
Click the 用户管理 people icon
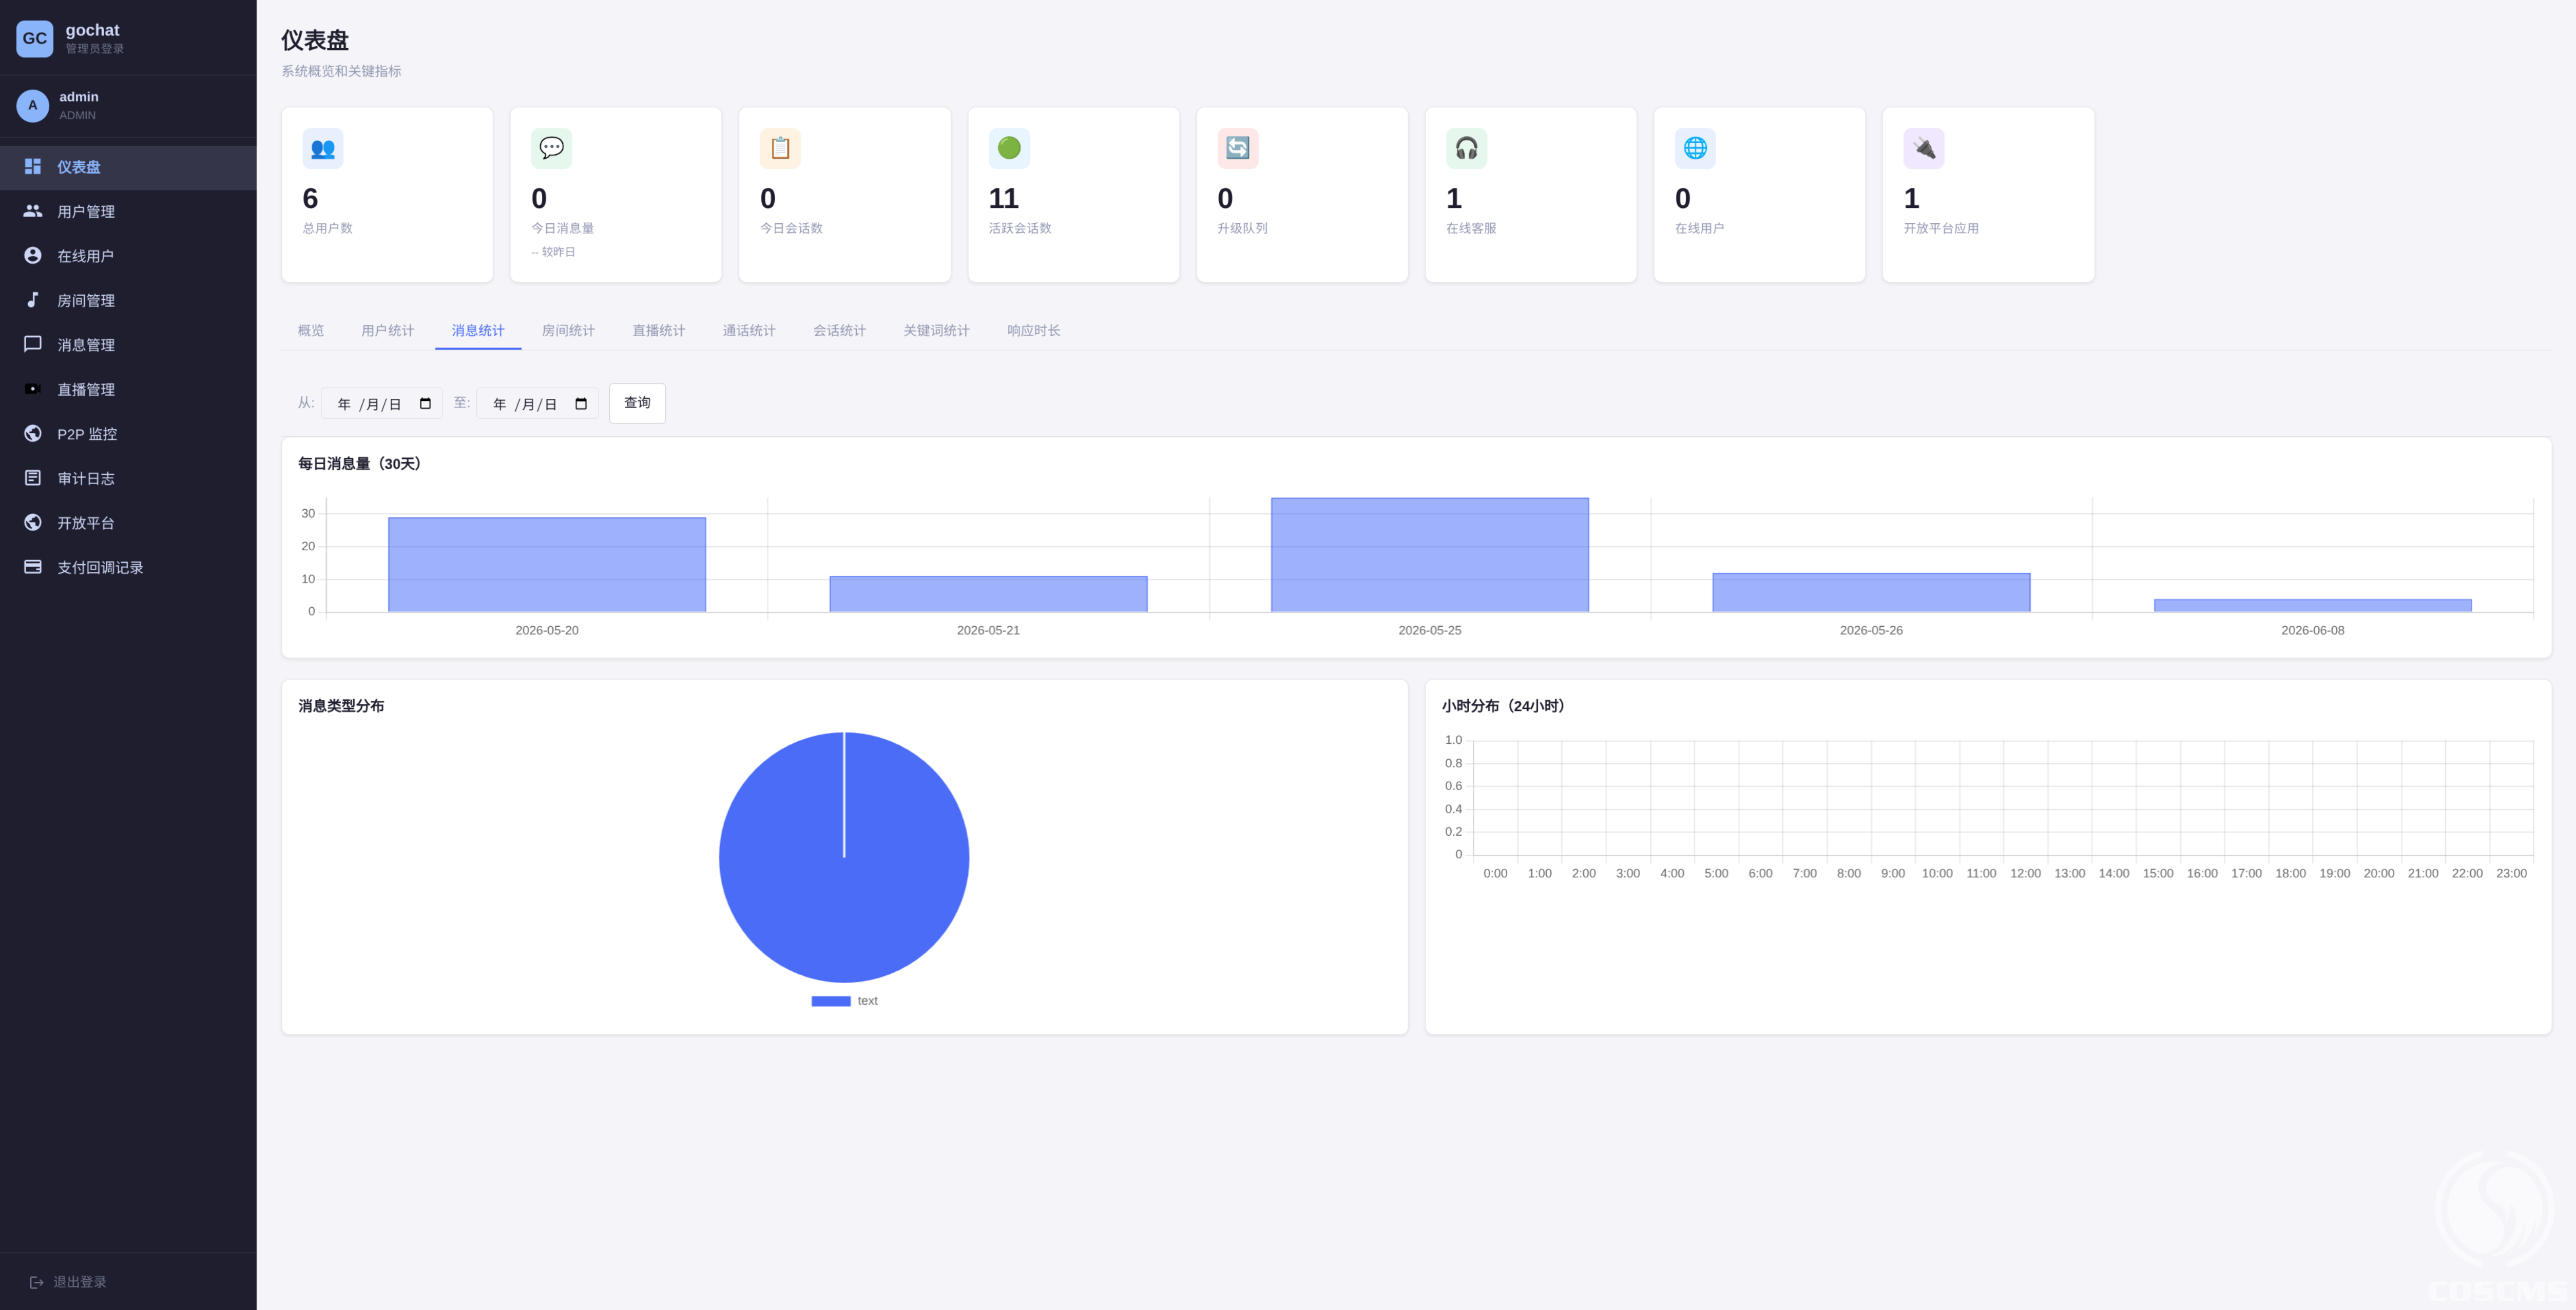[x=33, y=211]
